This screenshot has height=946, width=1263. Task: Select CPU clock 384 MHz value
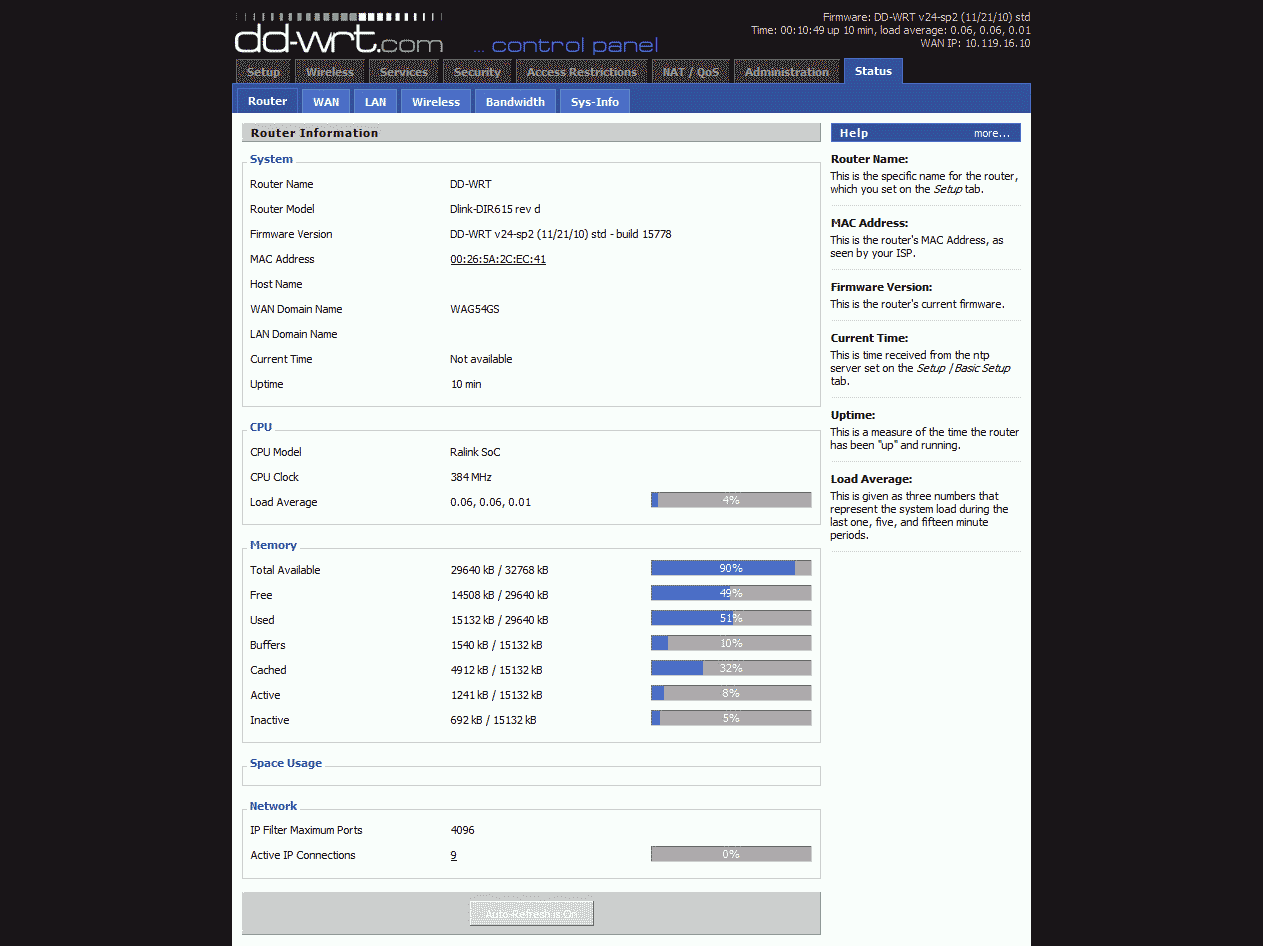pyautogui.click(x=471, y=477)
